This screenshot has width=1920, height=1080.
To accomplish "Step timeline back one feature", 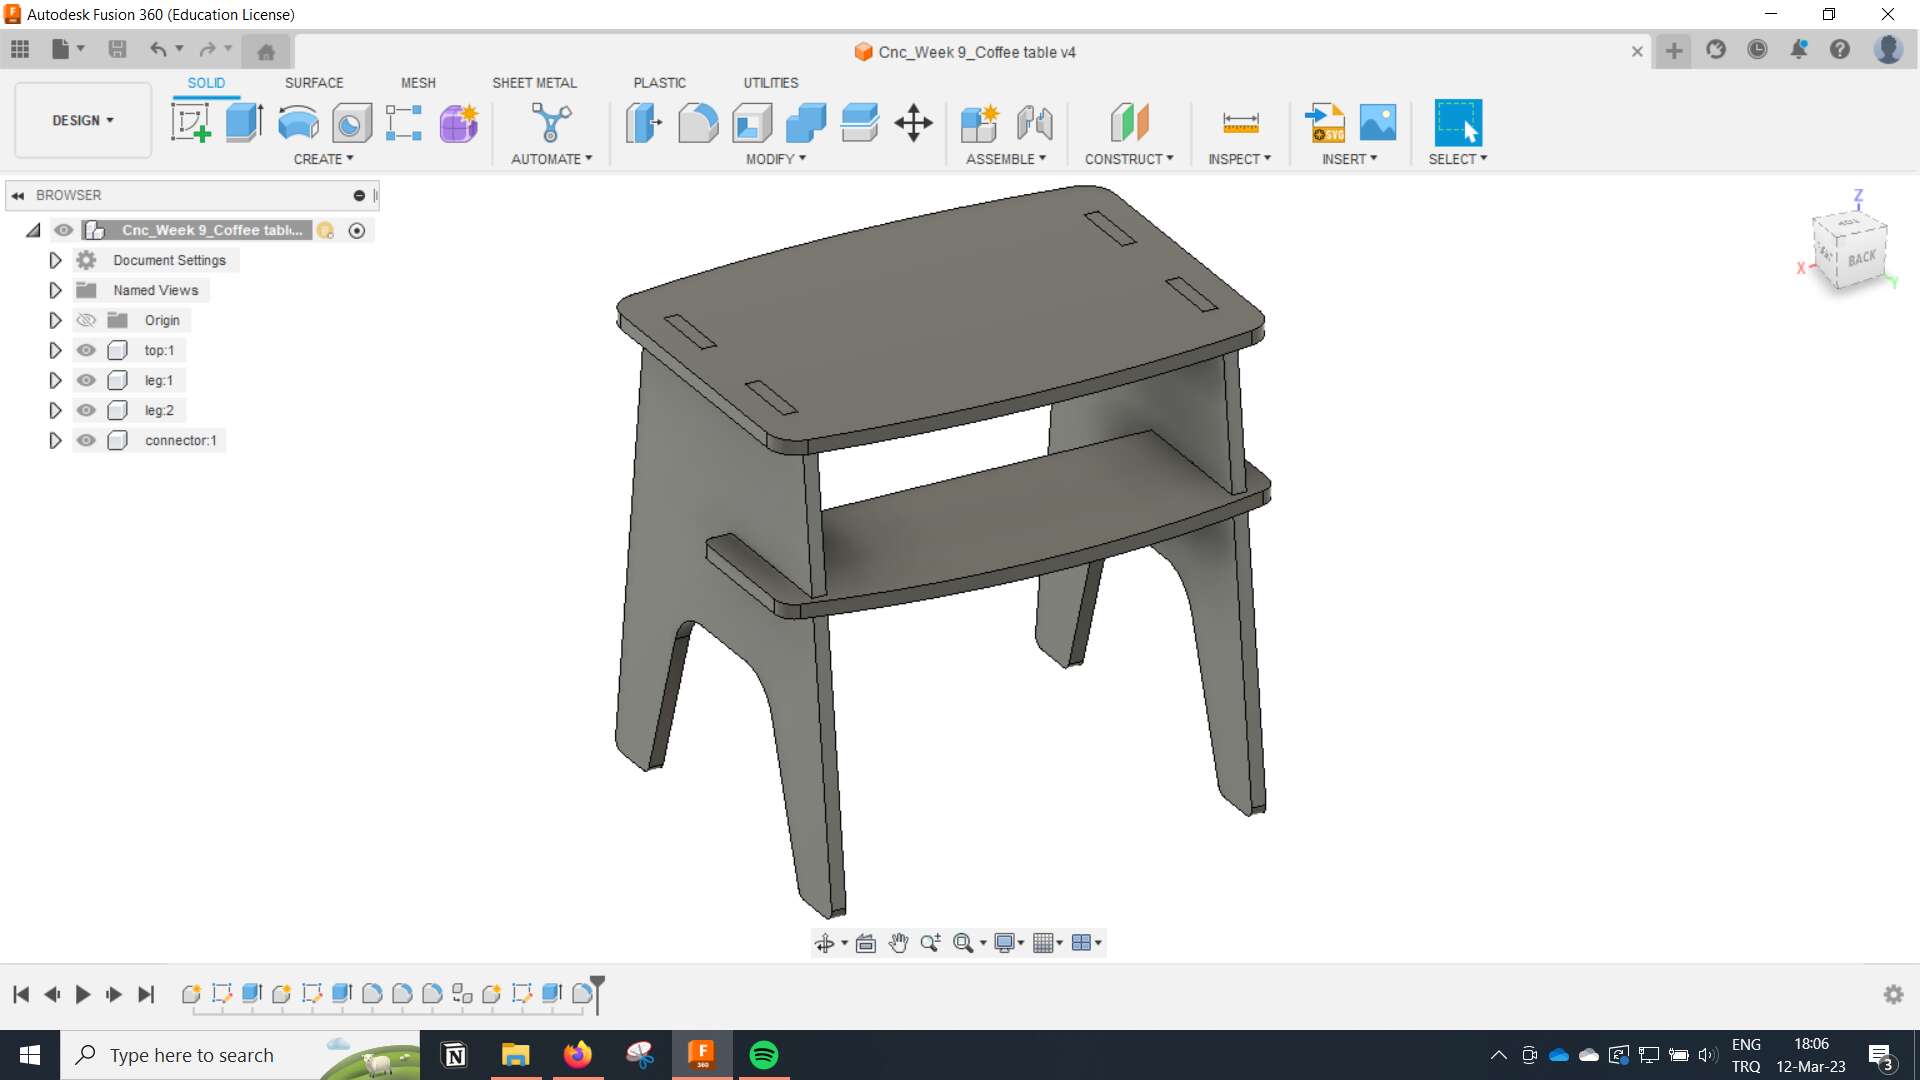I will (x=52, y=994).
